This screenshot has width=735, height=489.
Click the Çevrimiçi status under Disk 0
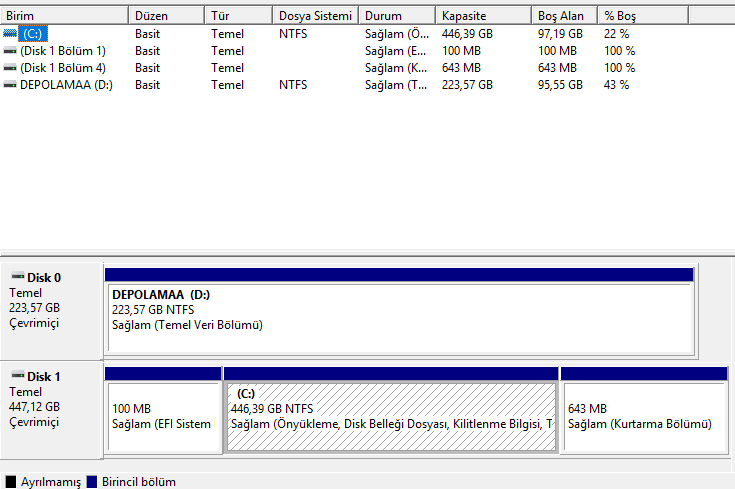(34, 323)
